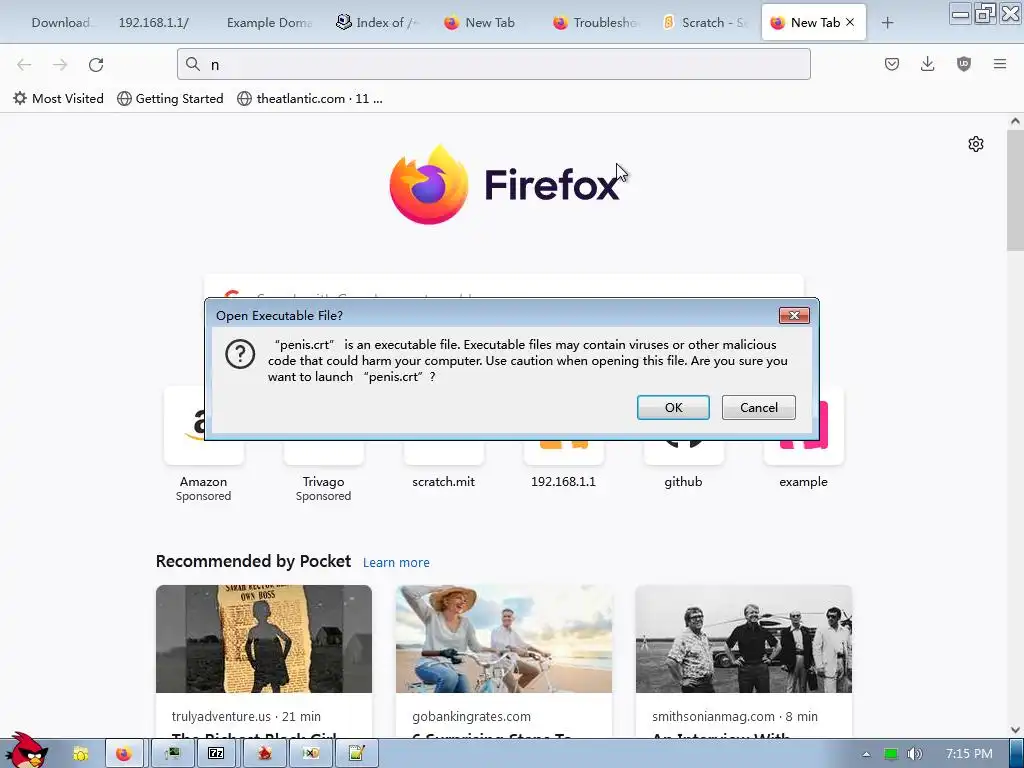1024x768 pixels.
Task: Switch to the first inactive New Tab
Action: tap(487, 23)
